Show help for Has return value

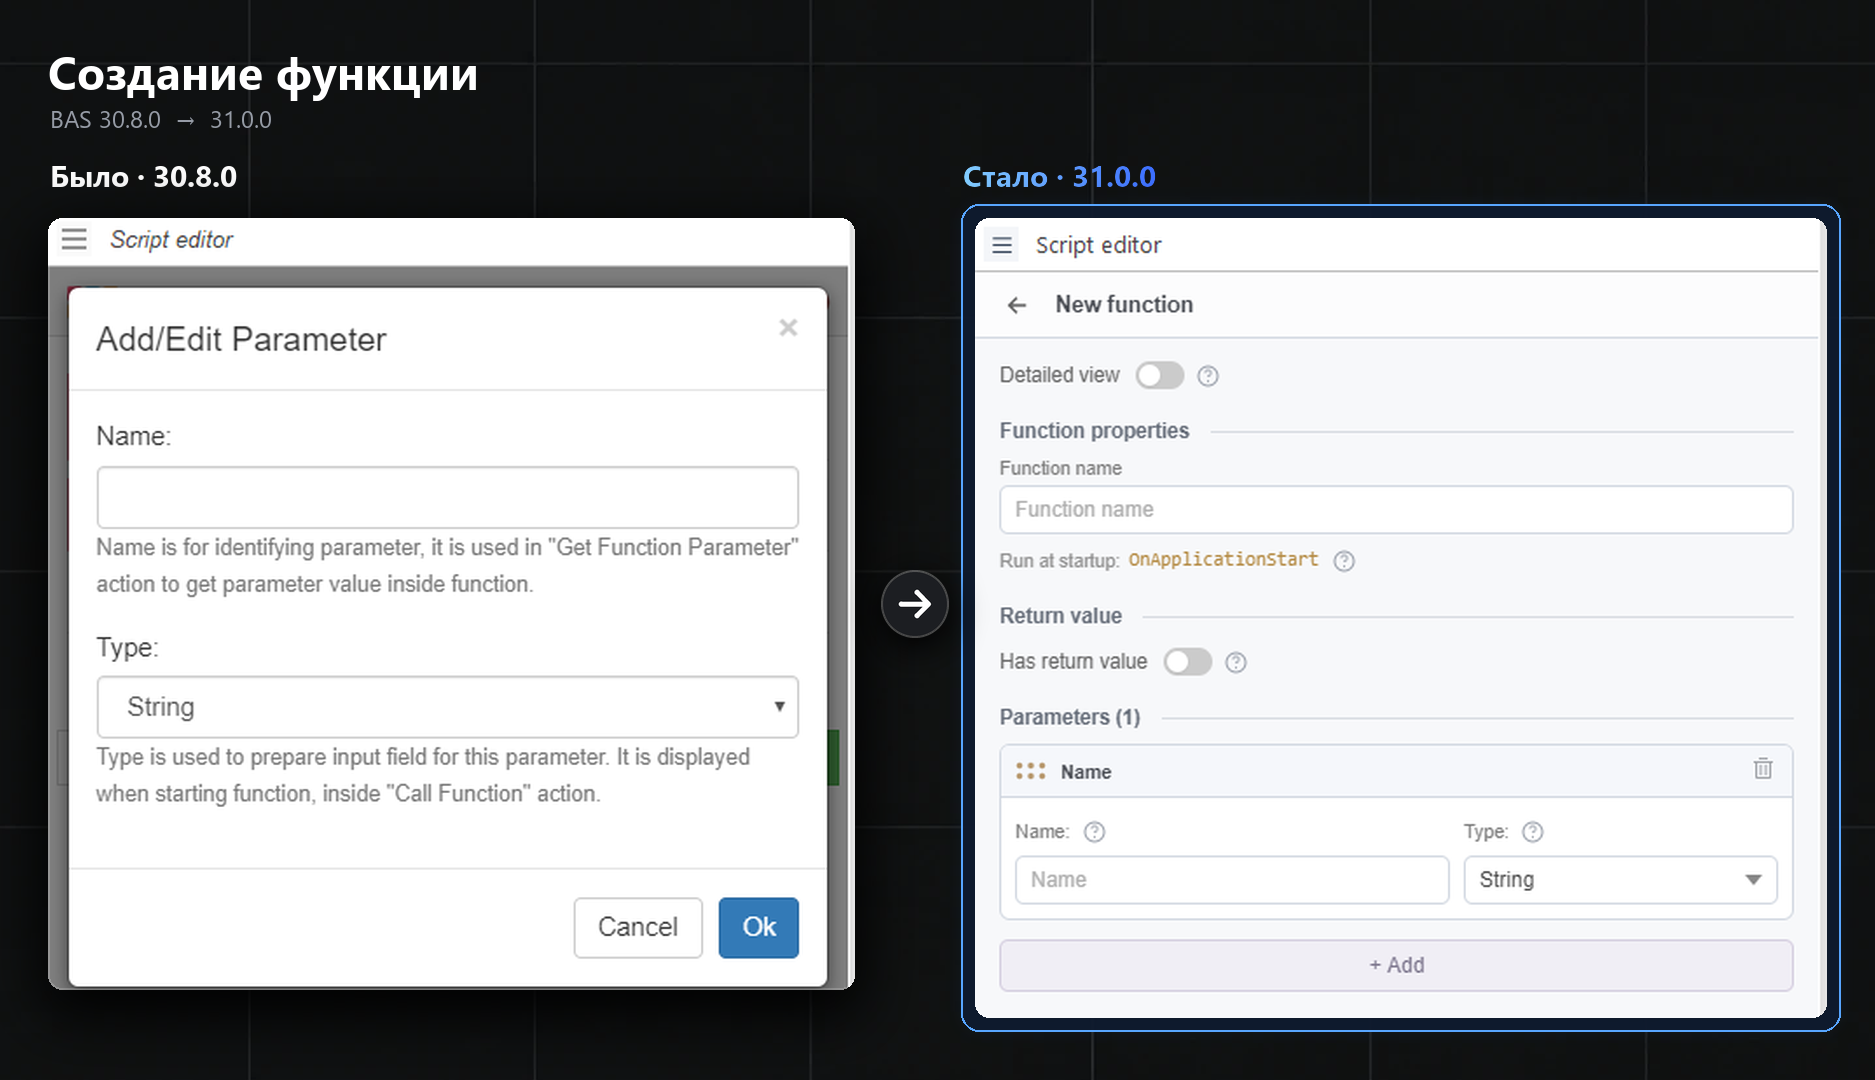point(1236,662)
